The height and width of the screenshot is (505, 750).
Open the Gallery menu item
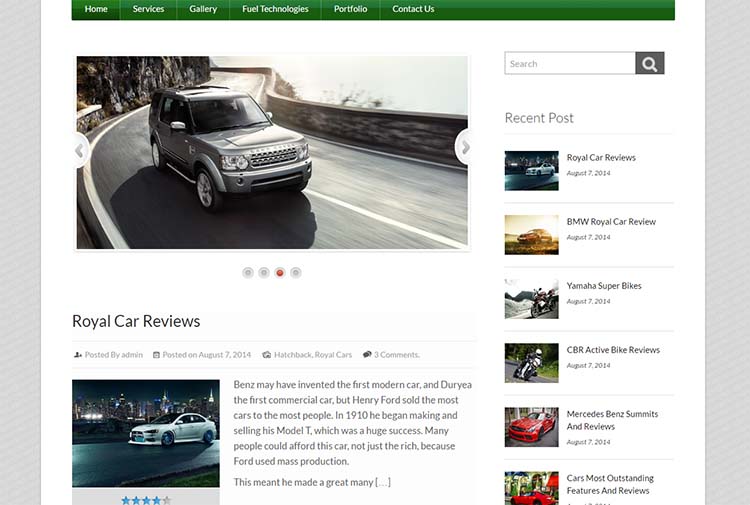(x=203, y=9)
